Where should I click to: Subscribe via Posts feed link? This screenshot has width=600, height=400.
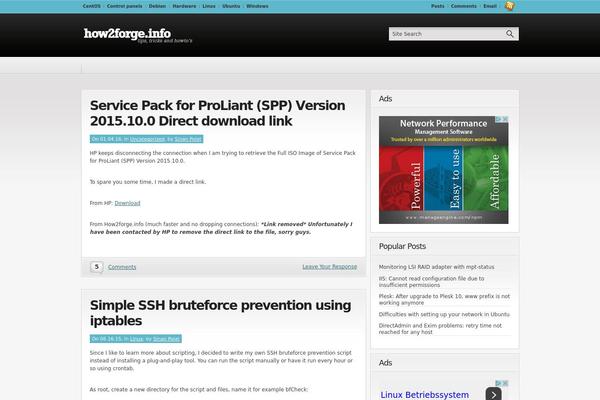tap(438, 6)
